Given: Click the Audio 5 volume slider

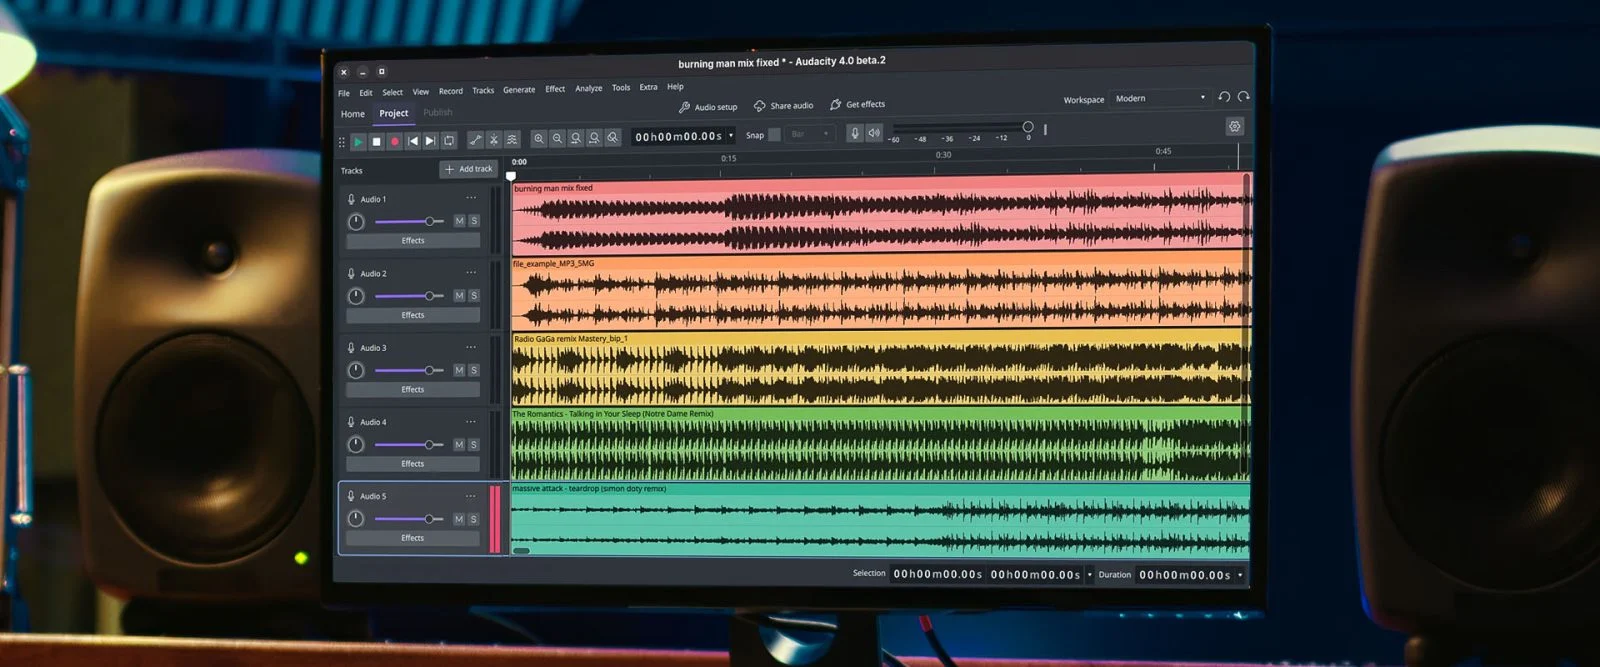Looking at the screenshot, I should [x=409, y=519].
